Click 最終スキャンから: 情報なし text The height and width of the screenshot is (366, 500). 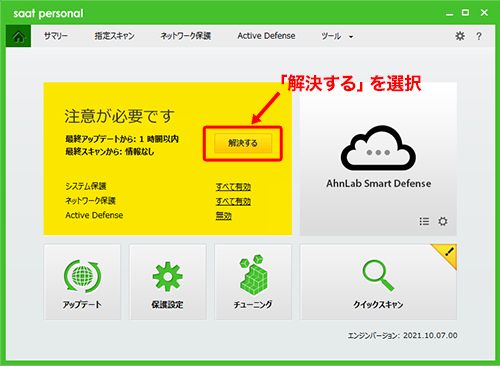point(110,152)
